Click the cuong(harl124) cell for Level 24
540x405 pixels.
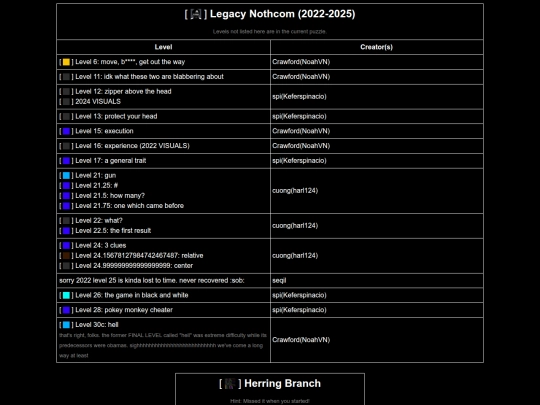[x=377, y=256]
